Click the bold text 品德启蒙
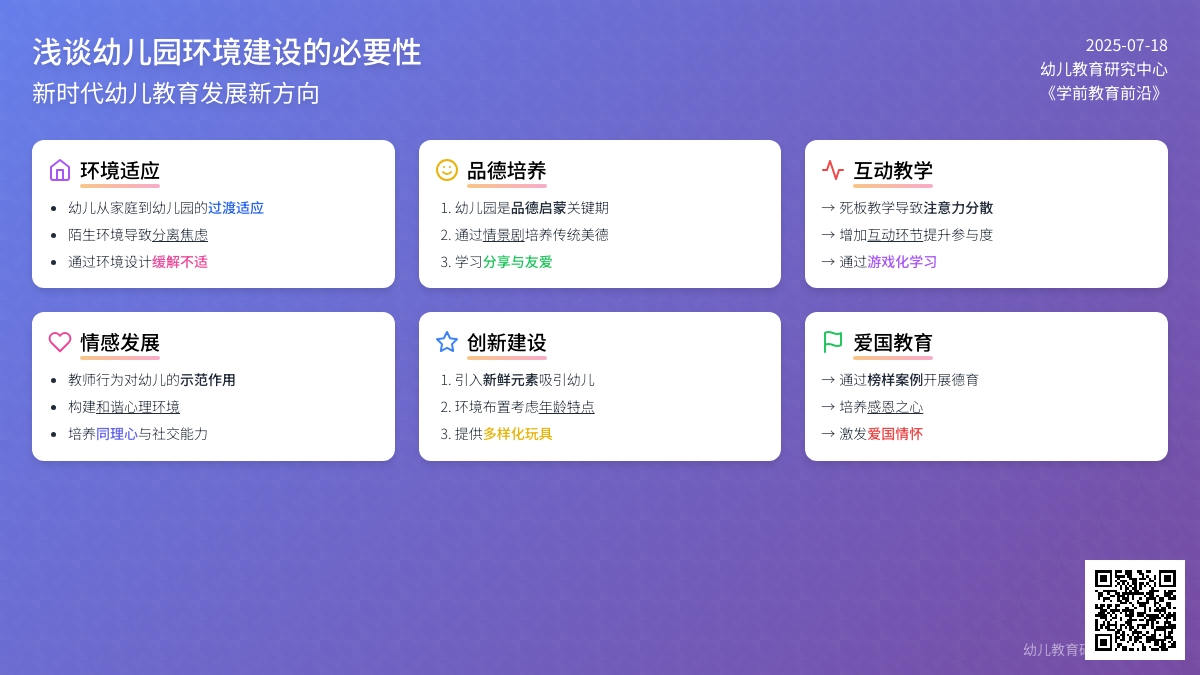This screenshot has width=1200, height=675. click(x=539, y=208)
